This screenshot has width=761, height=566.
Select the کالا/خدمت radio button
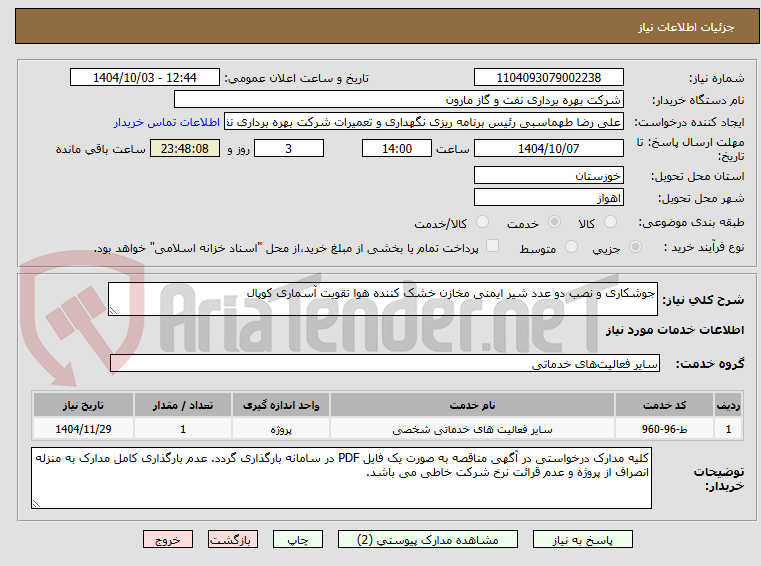point(482,222)
